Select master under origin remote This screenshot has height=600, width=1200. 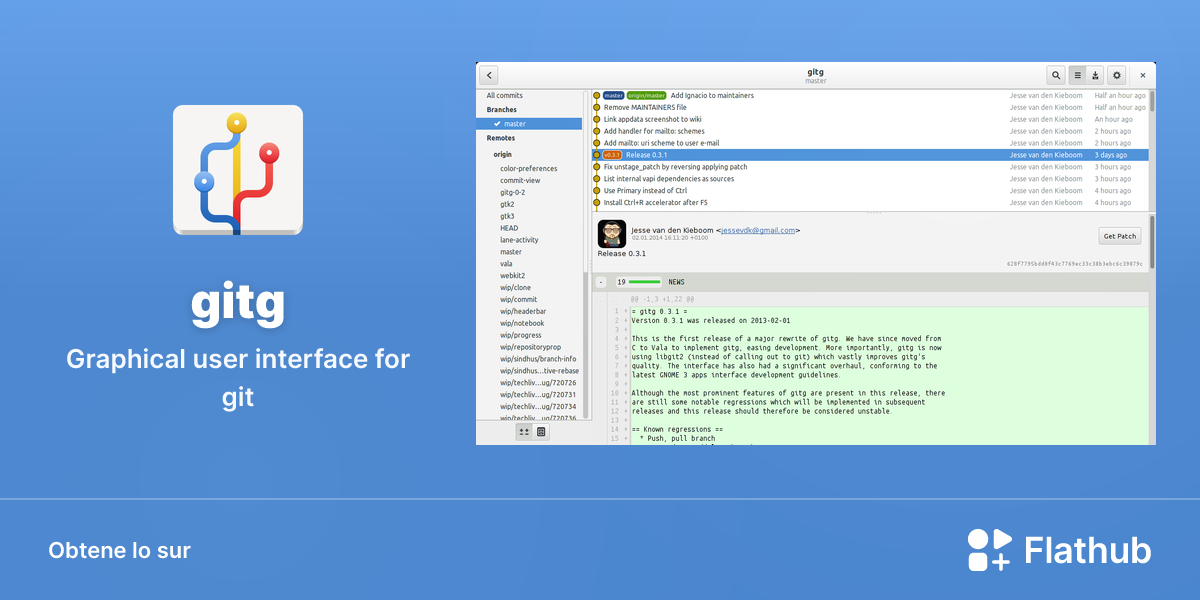pos(511,252)
